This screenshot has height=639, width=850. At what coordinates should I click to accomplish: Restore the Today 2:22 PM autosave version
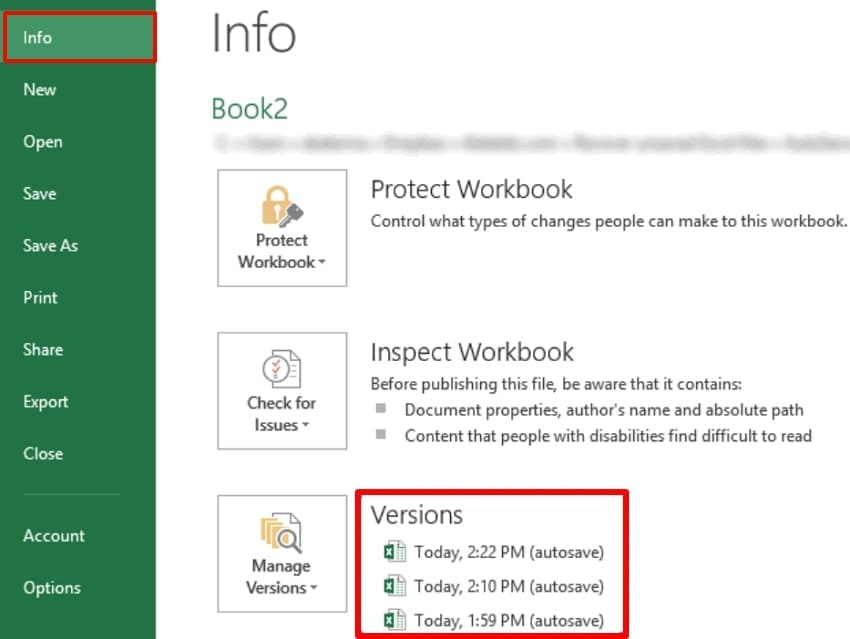(508, 551)
